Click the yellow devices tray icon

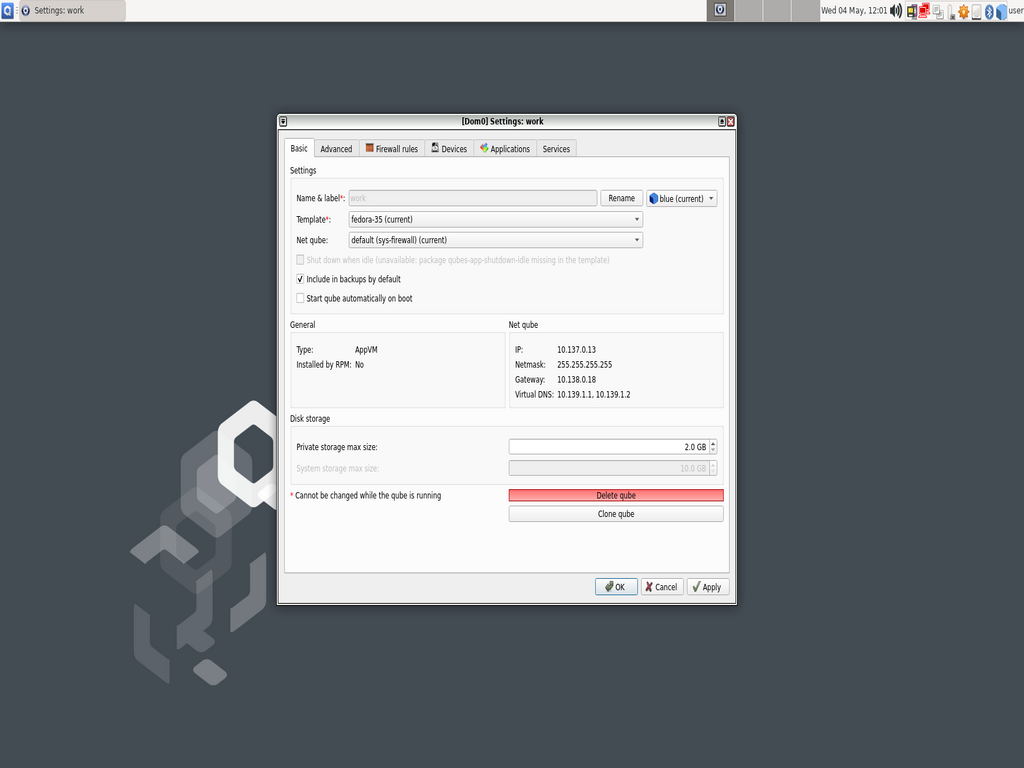tap(912, 11)
